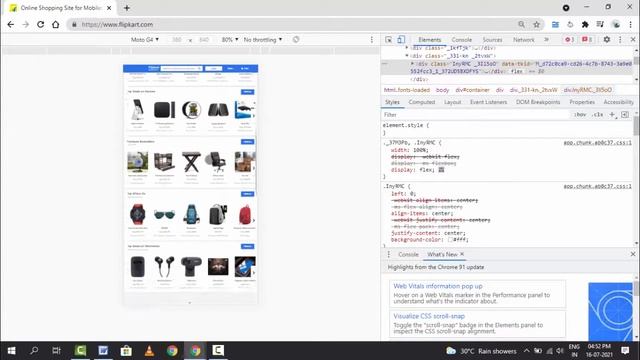Image resolution: width=640 pixels, height=360 pixels.
Task: Open the Properties tab
Action: coord(582,102)
